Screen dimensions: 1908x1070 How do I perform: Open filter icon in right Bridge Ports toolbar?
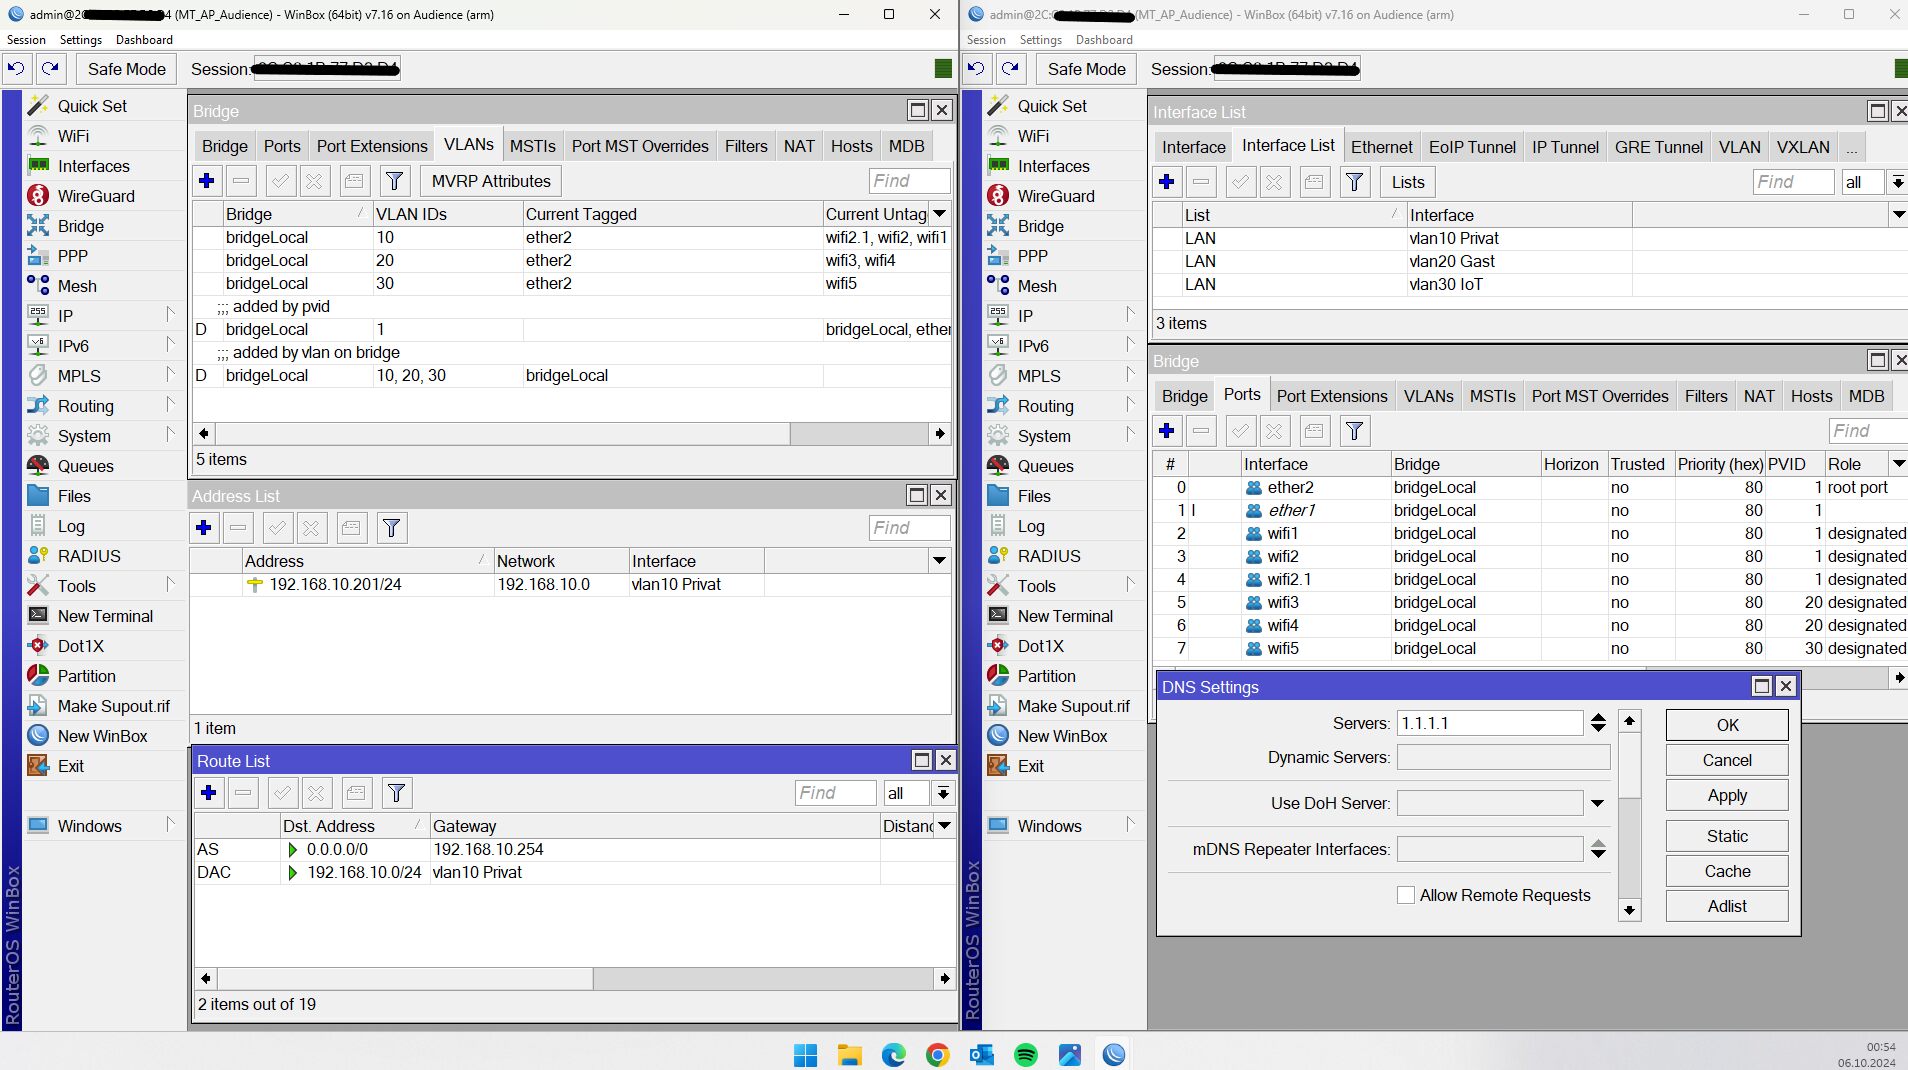point(1355,431)
